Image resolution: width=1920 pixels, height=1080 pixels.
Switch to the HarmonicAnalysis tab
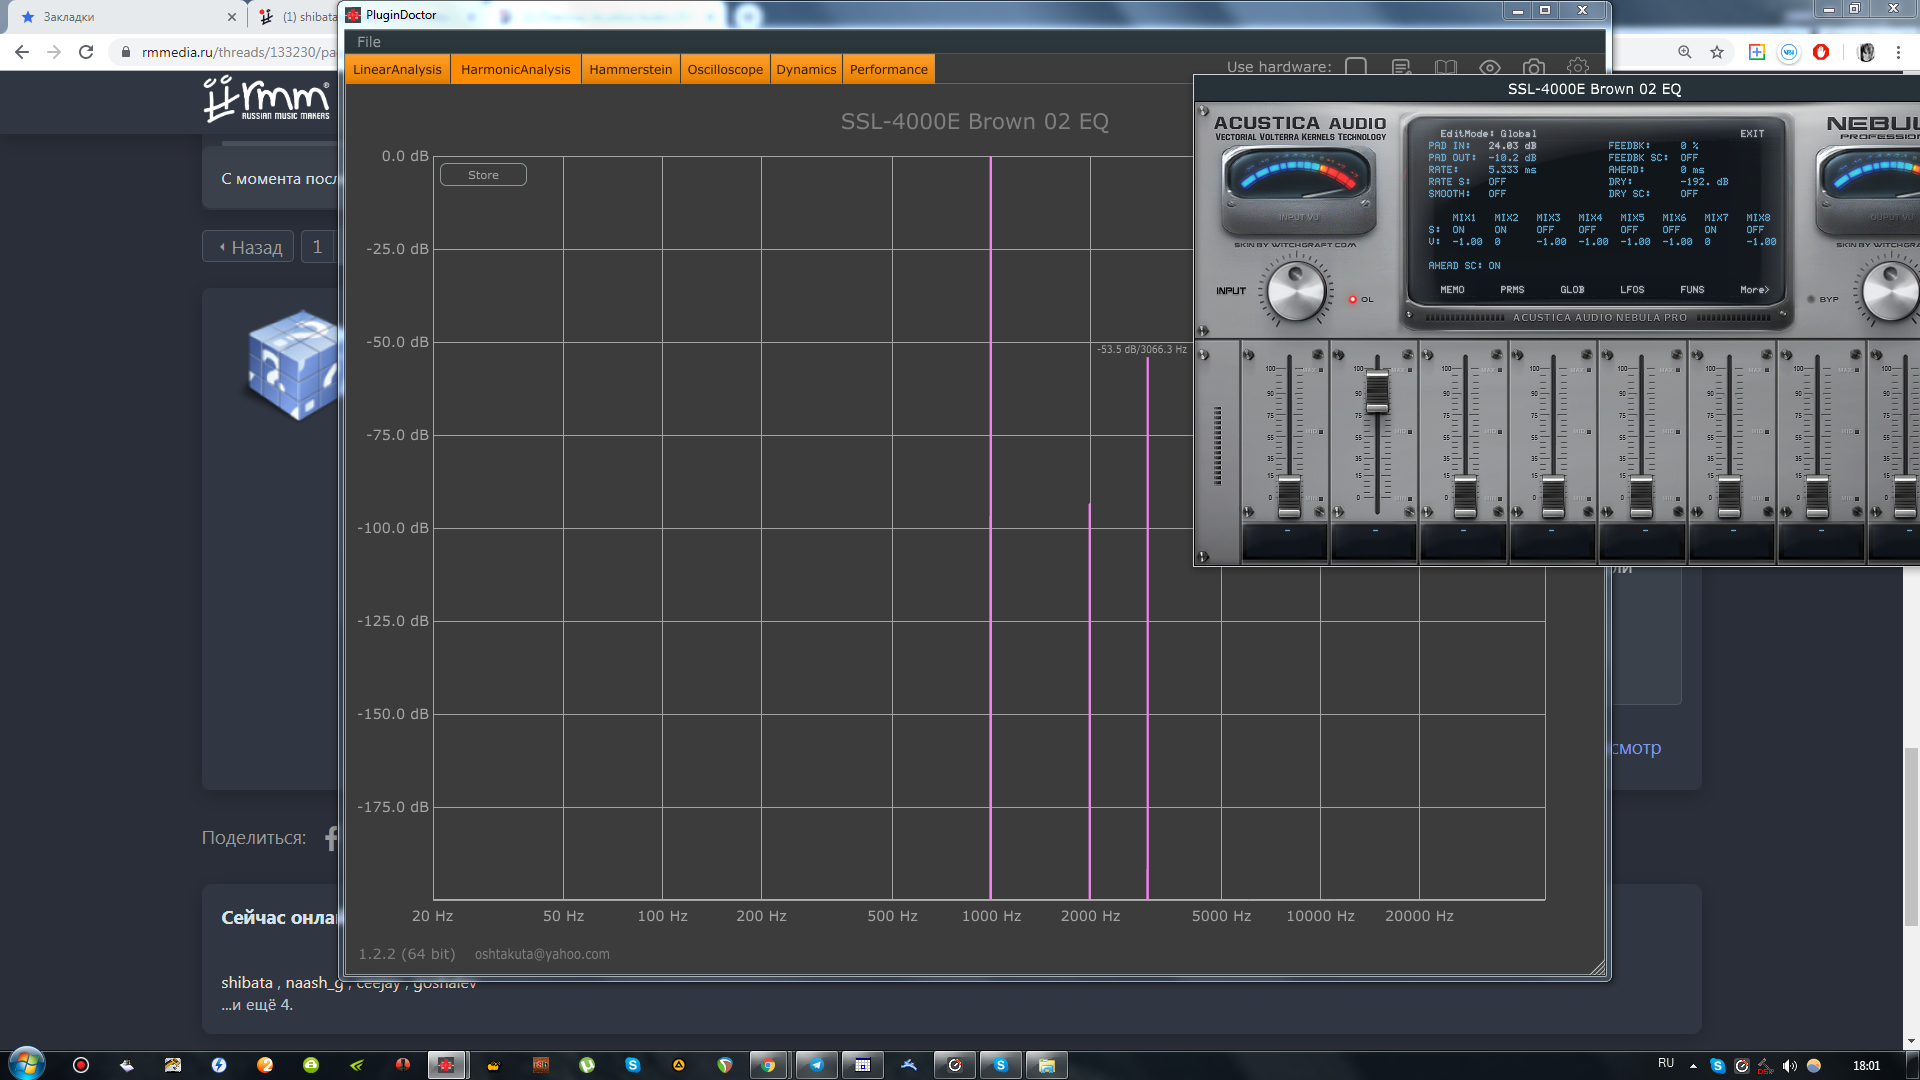pyautogui.click(x=515, y=70)
